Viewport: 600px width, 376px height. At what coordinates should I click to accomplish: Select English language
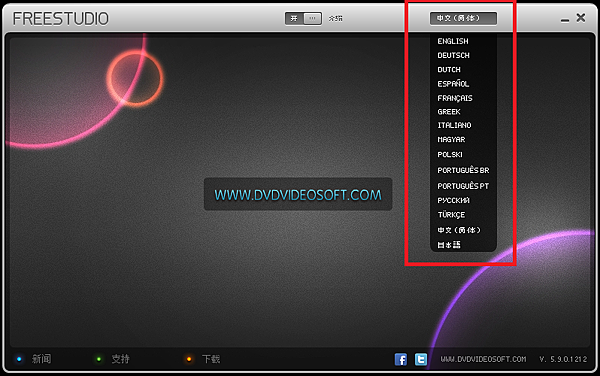point(453,41)
